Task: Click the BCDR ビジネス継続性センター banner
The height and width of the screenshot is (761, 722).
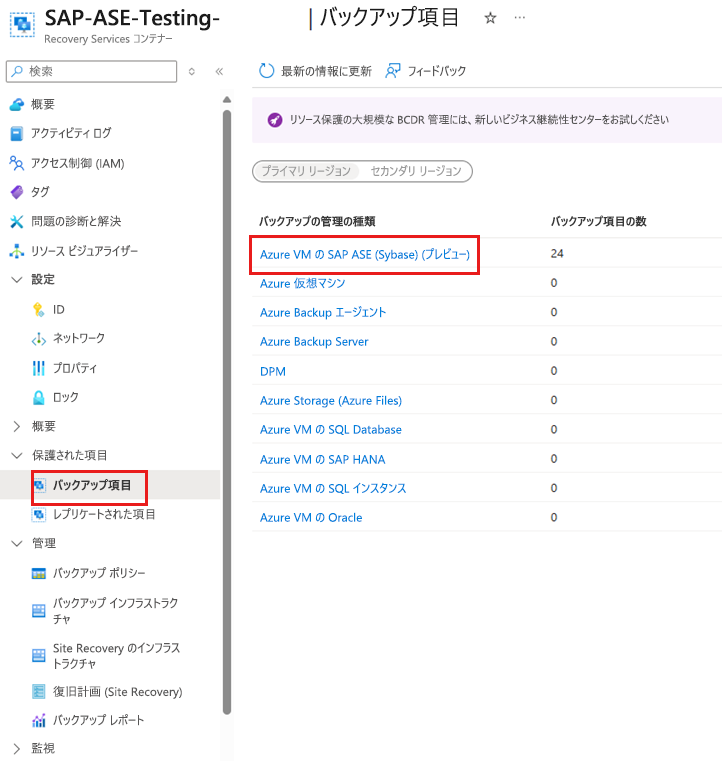Action: click(x=487, y=120)
